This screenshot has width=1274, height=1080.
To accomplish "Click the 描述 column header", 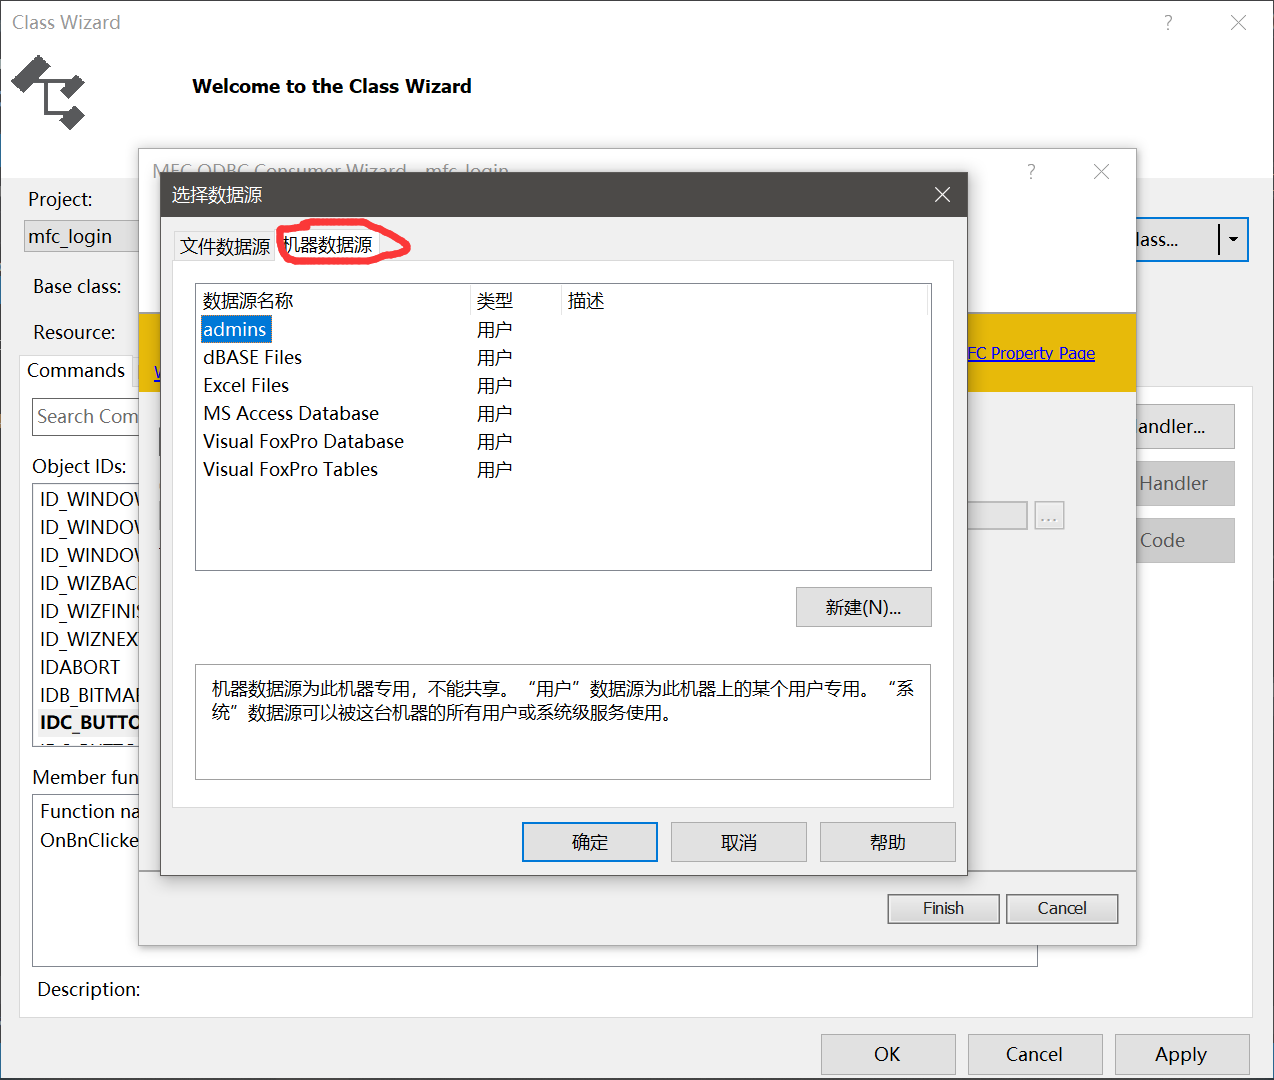I will [745, 301].
